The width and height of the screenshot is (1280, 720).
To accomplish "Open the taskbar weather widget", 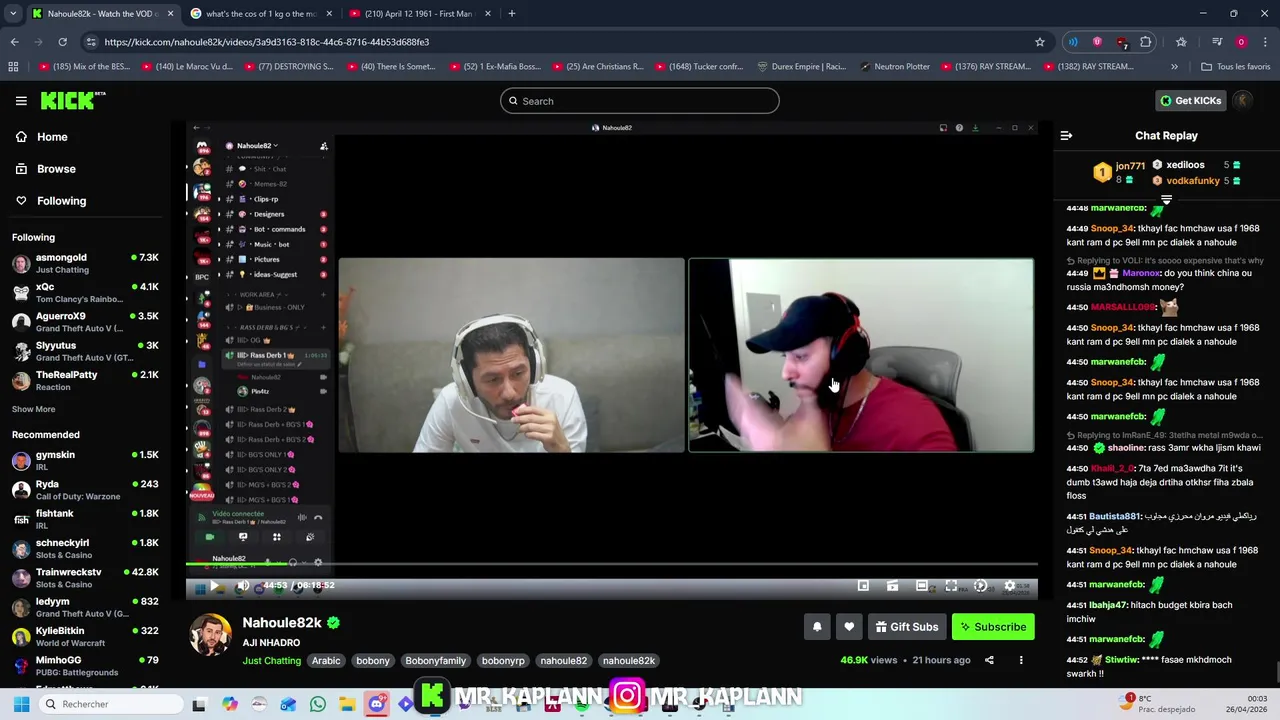I will [1158, 704].
